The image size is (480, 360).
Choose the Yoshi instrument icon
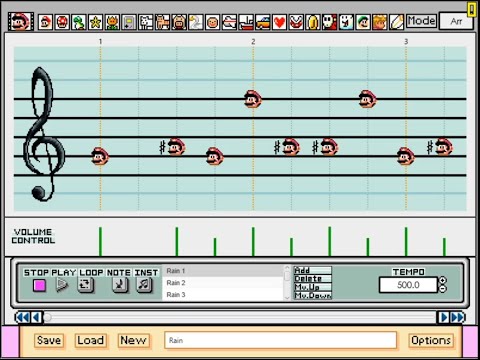point(79,22)
